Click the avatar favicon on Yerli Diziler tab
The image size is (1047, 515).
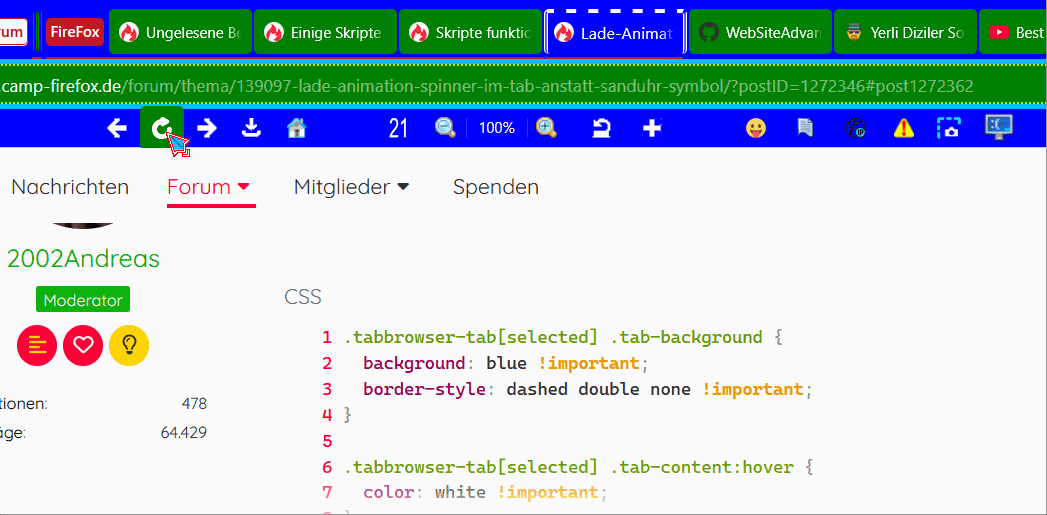pyautogui.click(x=854, y=32)
